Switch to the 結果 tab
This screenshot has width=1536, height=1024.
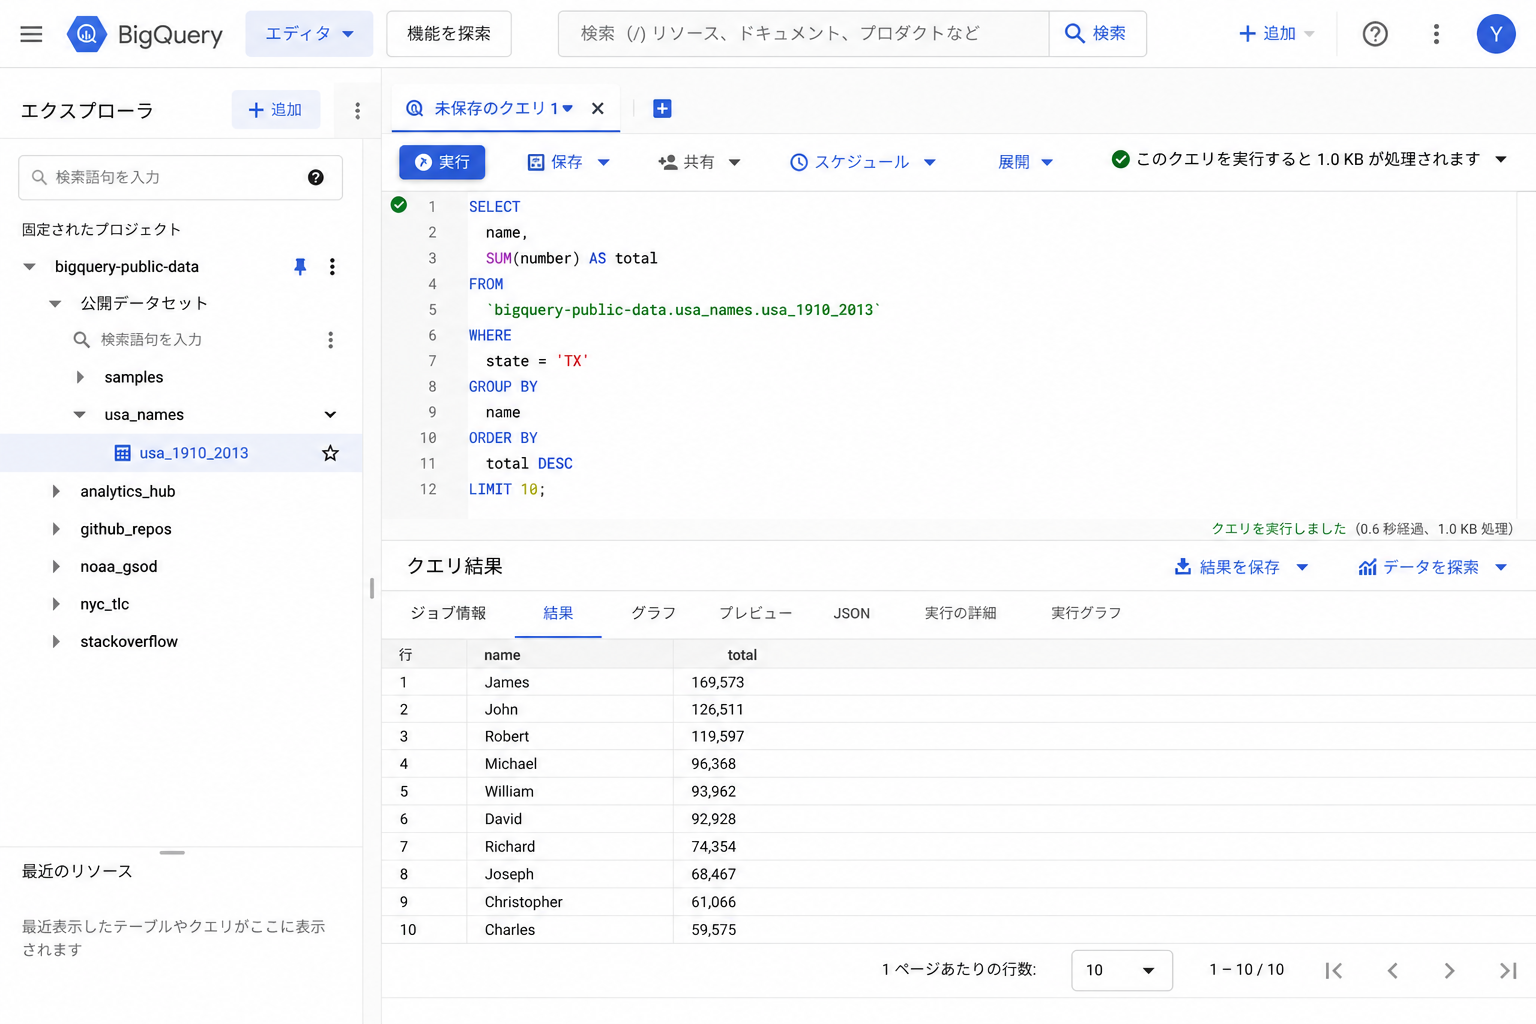click(558, 613)
